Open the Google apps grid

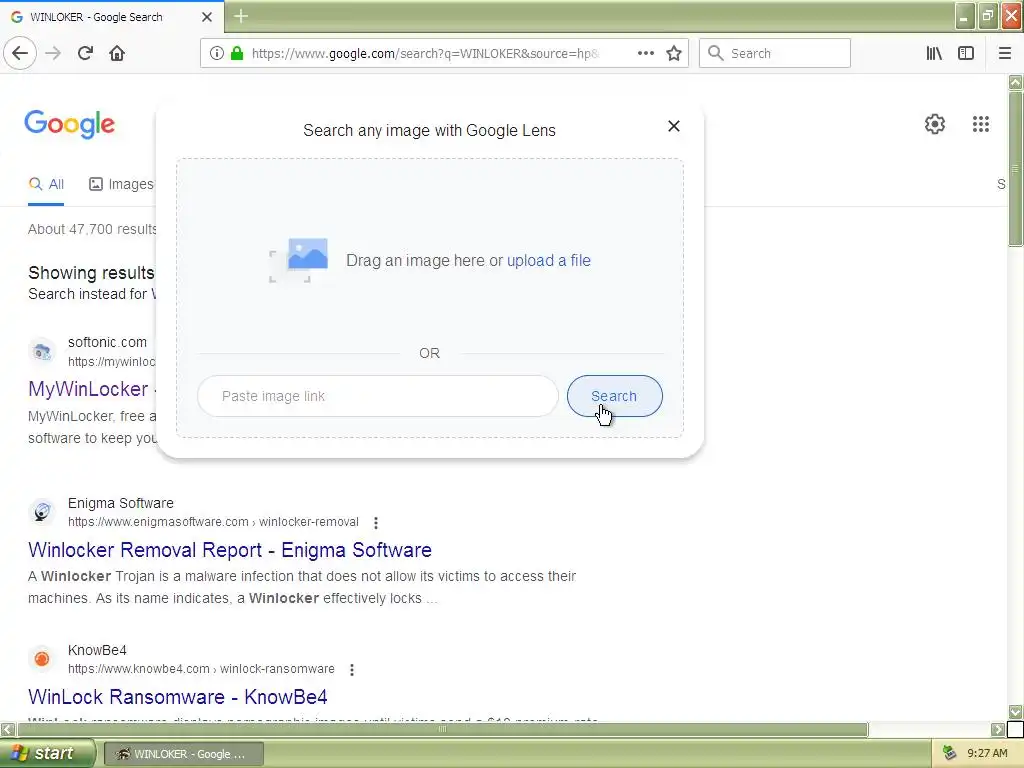pos(980,124)
